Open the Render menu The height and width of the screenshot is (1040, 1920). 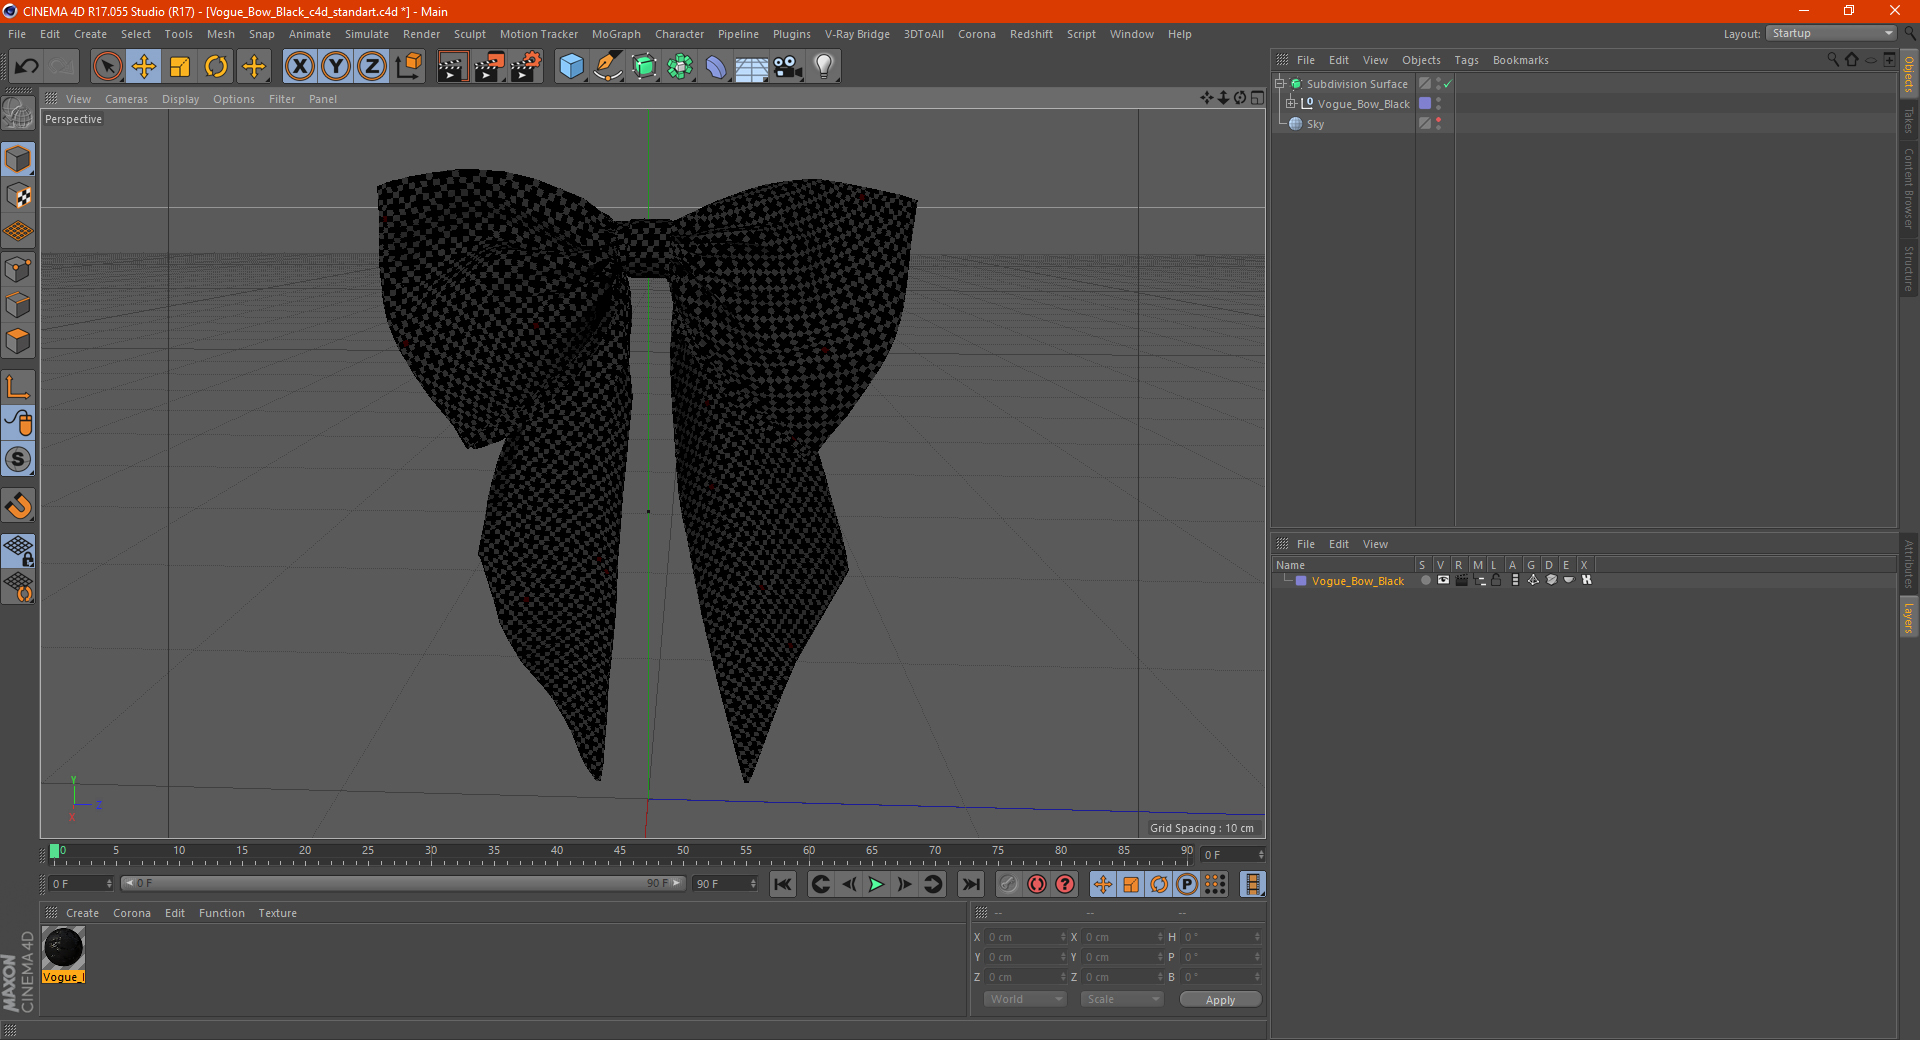pos(421,34)
